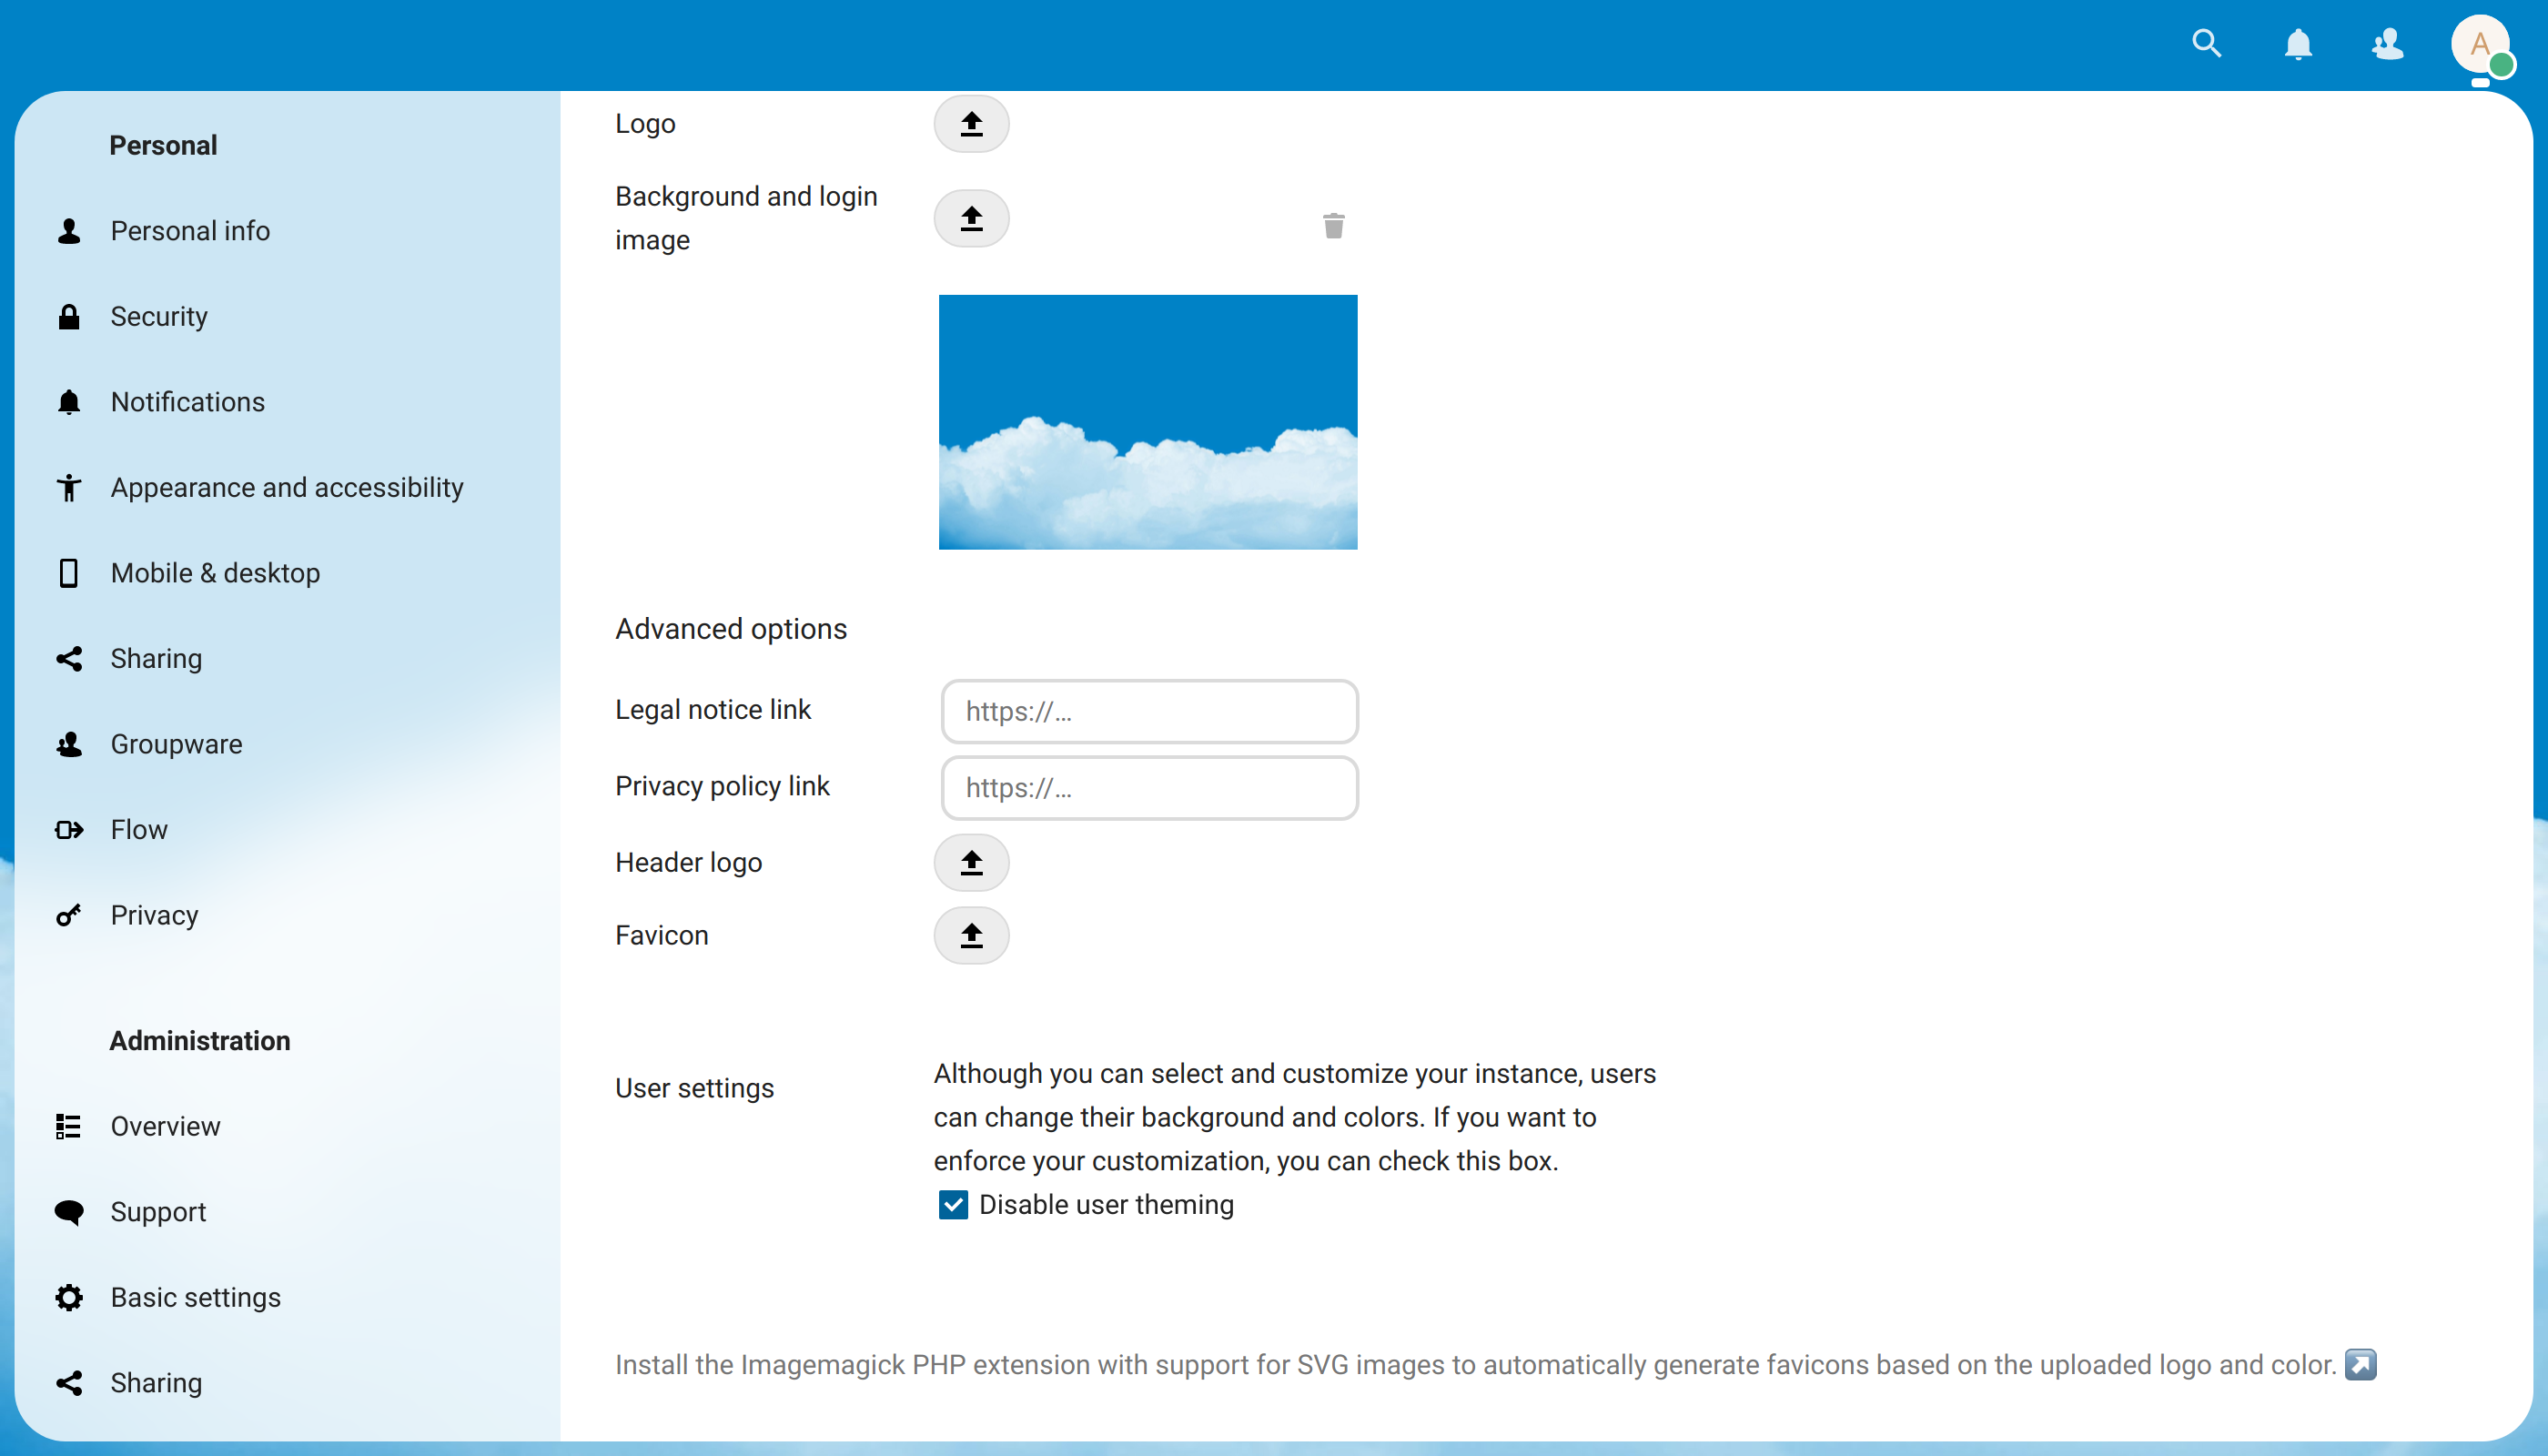Open Security settings section
2548x1456 pixels.
point(159,316)
